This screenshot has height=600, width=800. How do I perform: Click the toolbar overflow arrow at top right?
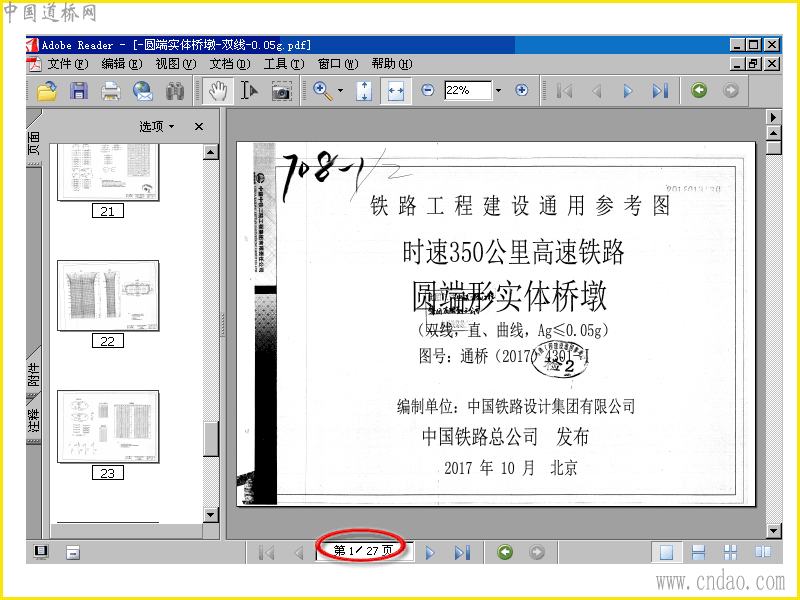pyautogui.click(x=774, y=117)
